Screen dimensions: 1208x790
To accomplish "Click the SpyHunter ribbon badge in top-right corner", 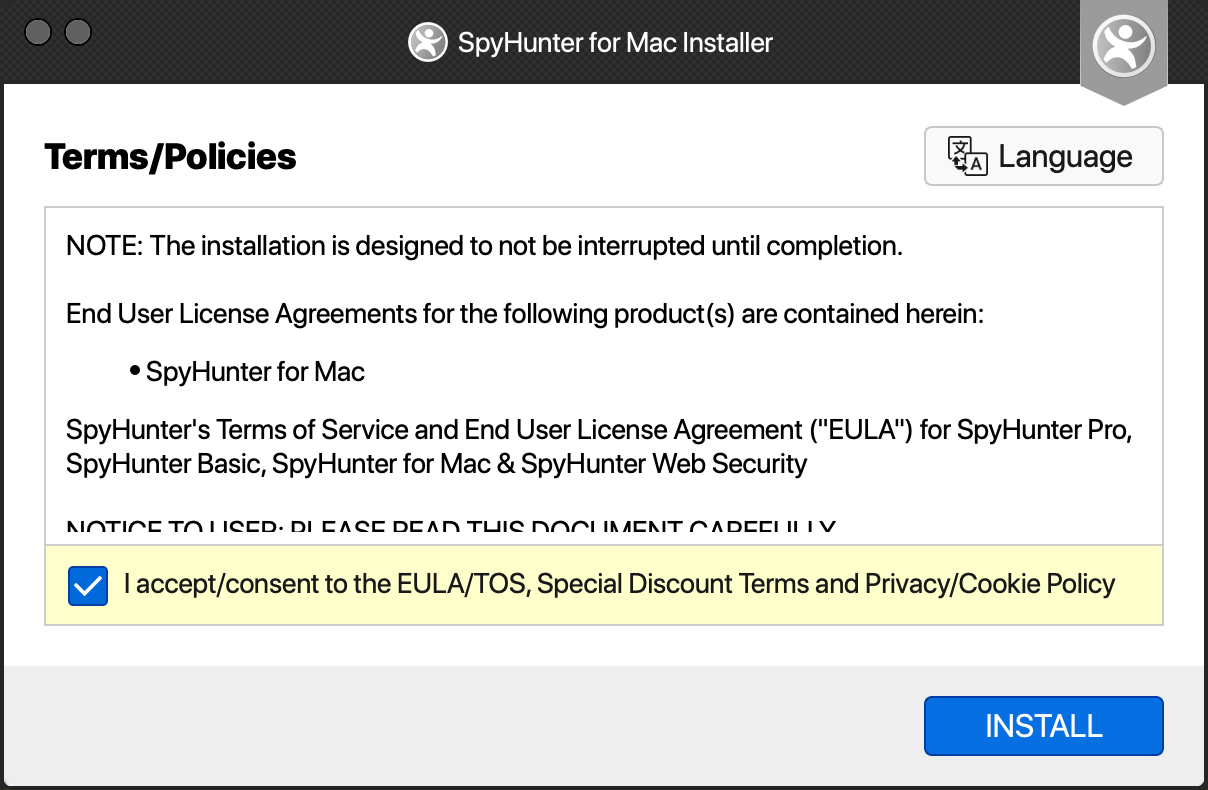I will click(x=1123, y=47).
